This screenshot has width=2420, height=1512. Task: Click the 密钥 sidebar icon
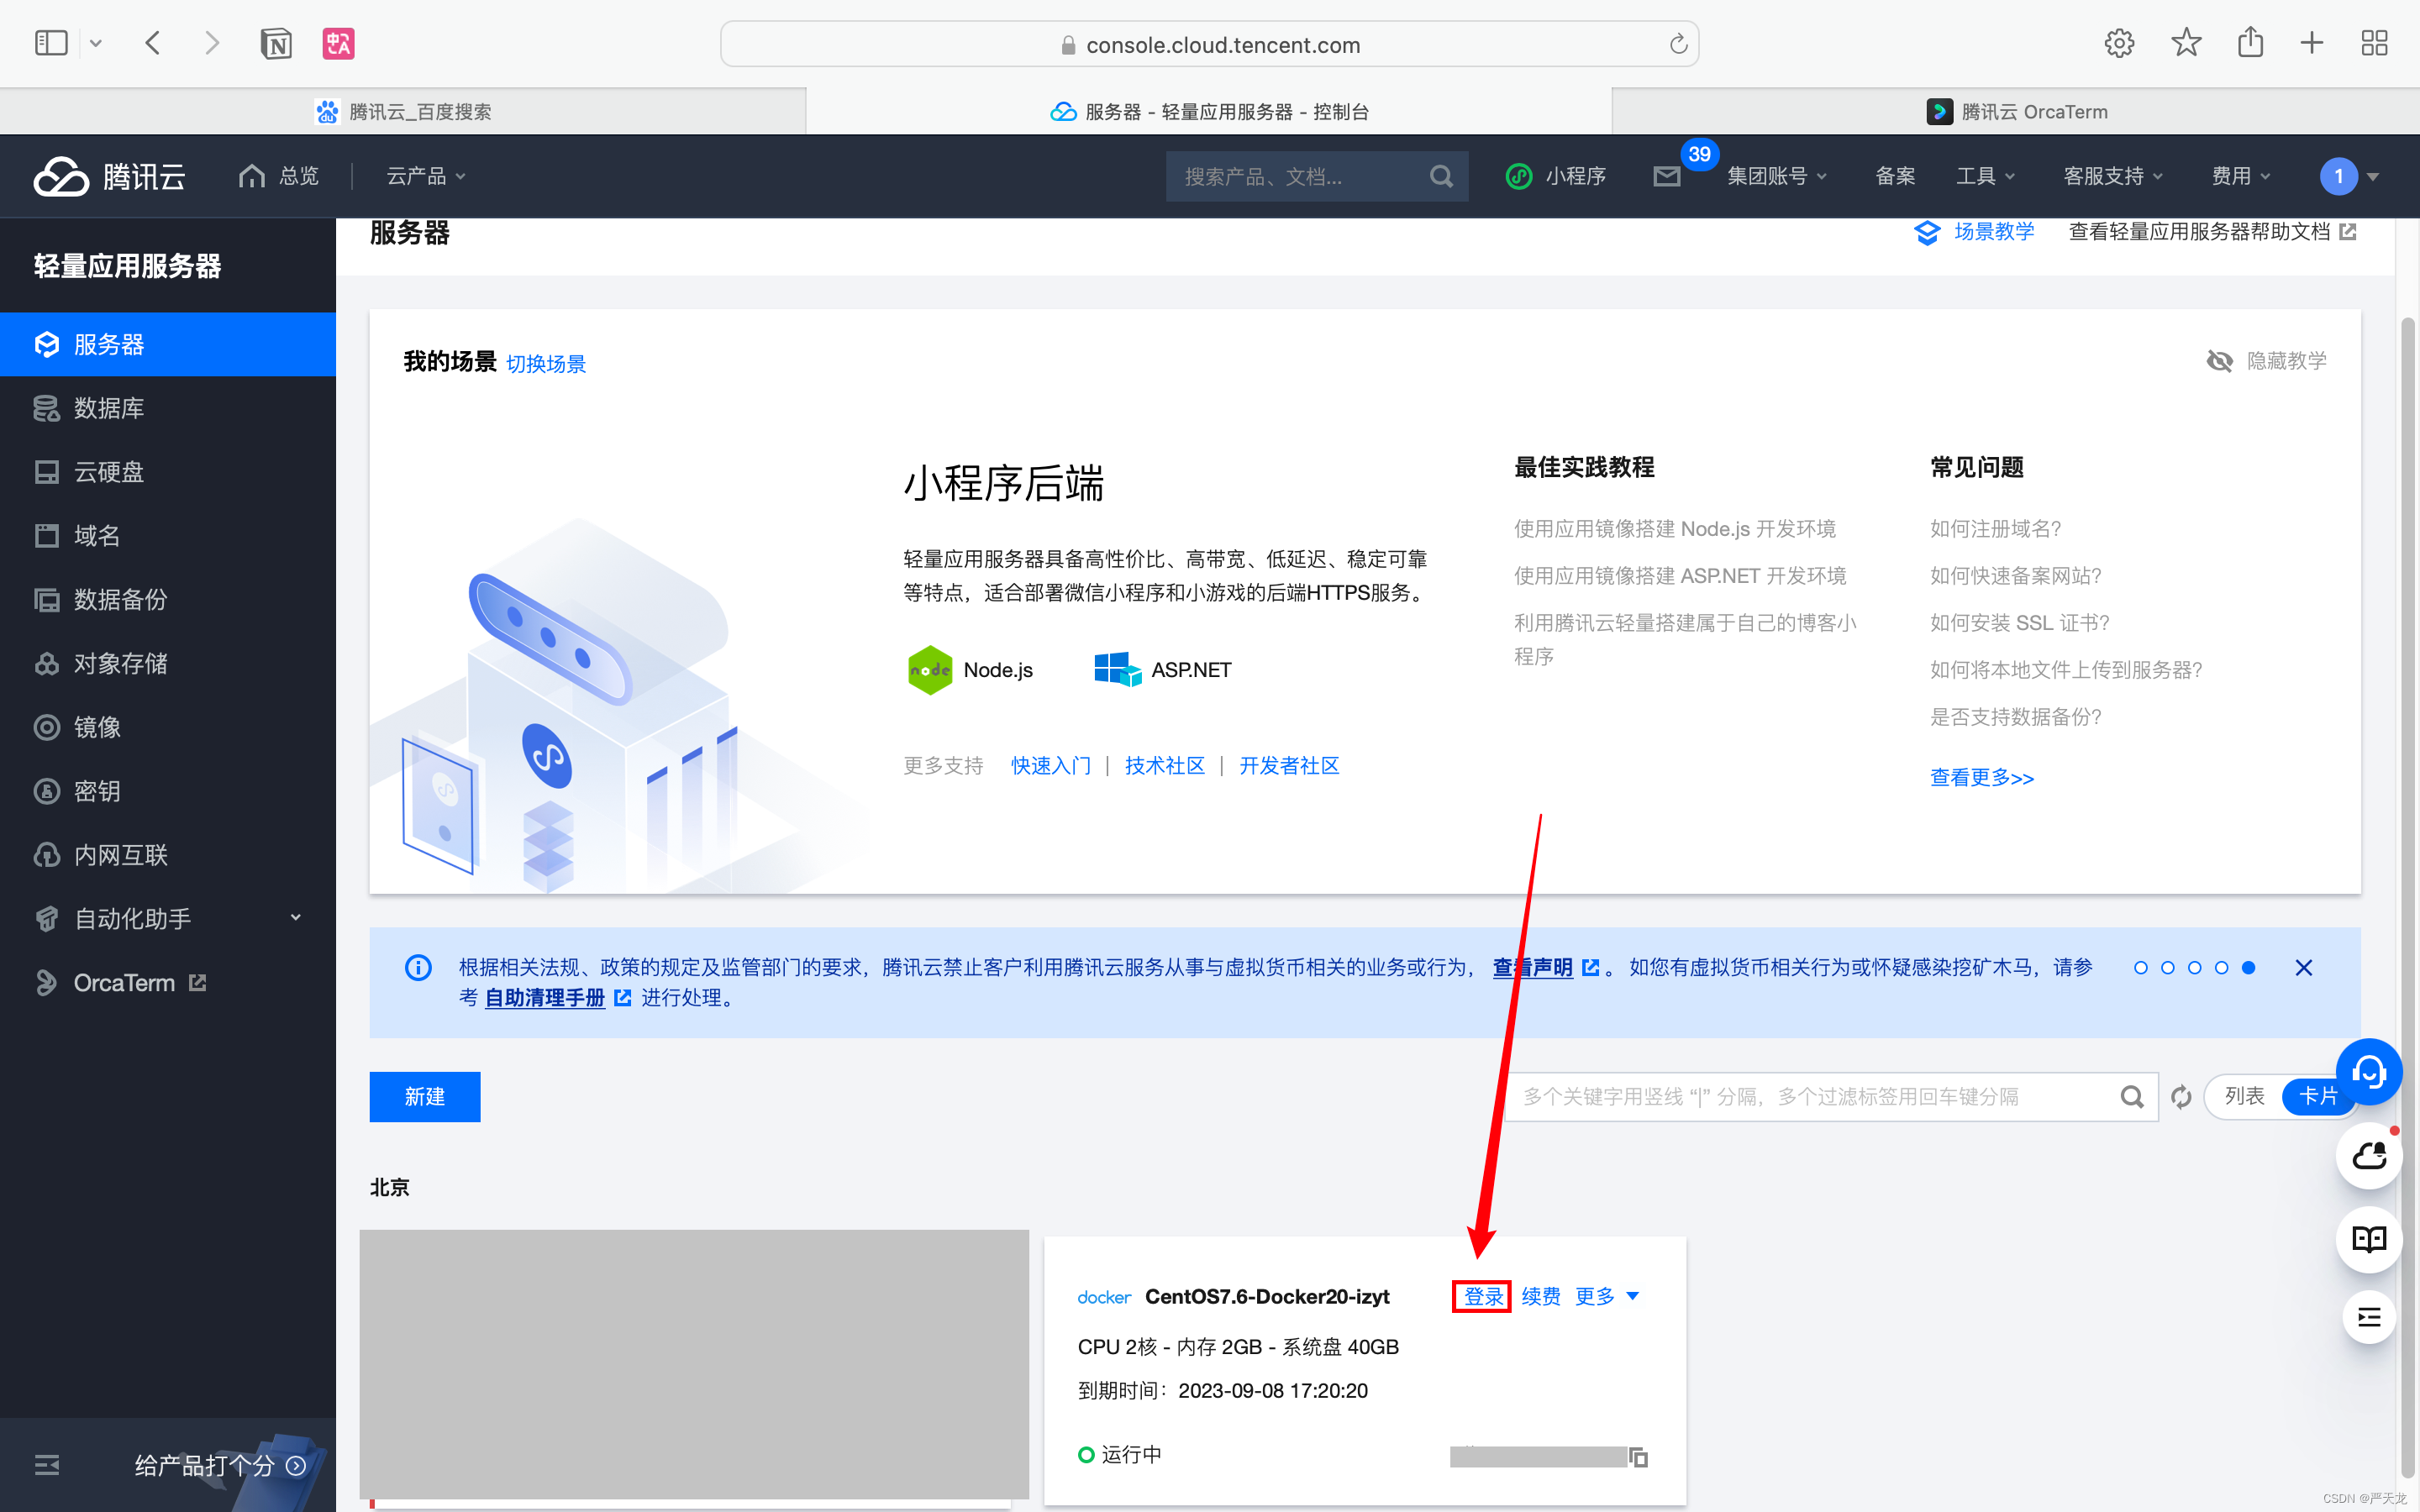pyautogui.click(x=45, y=789)
